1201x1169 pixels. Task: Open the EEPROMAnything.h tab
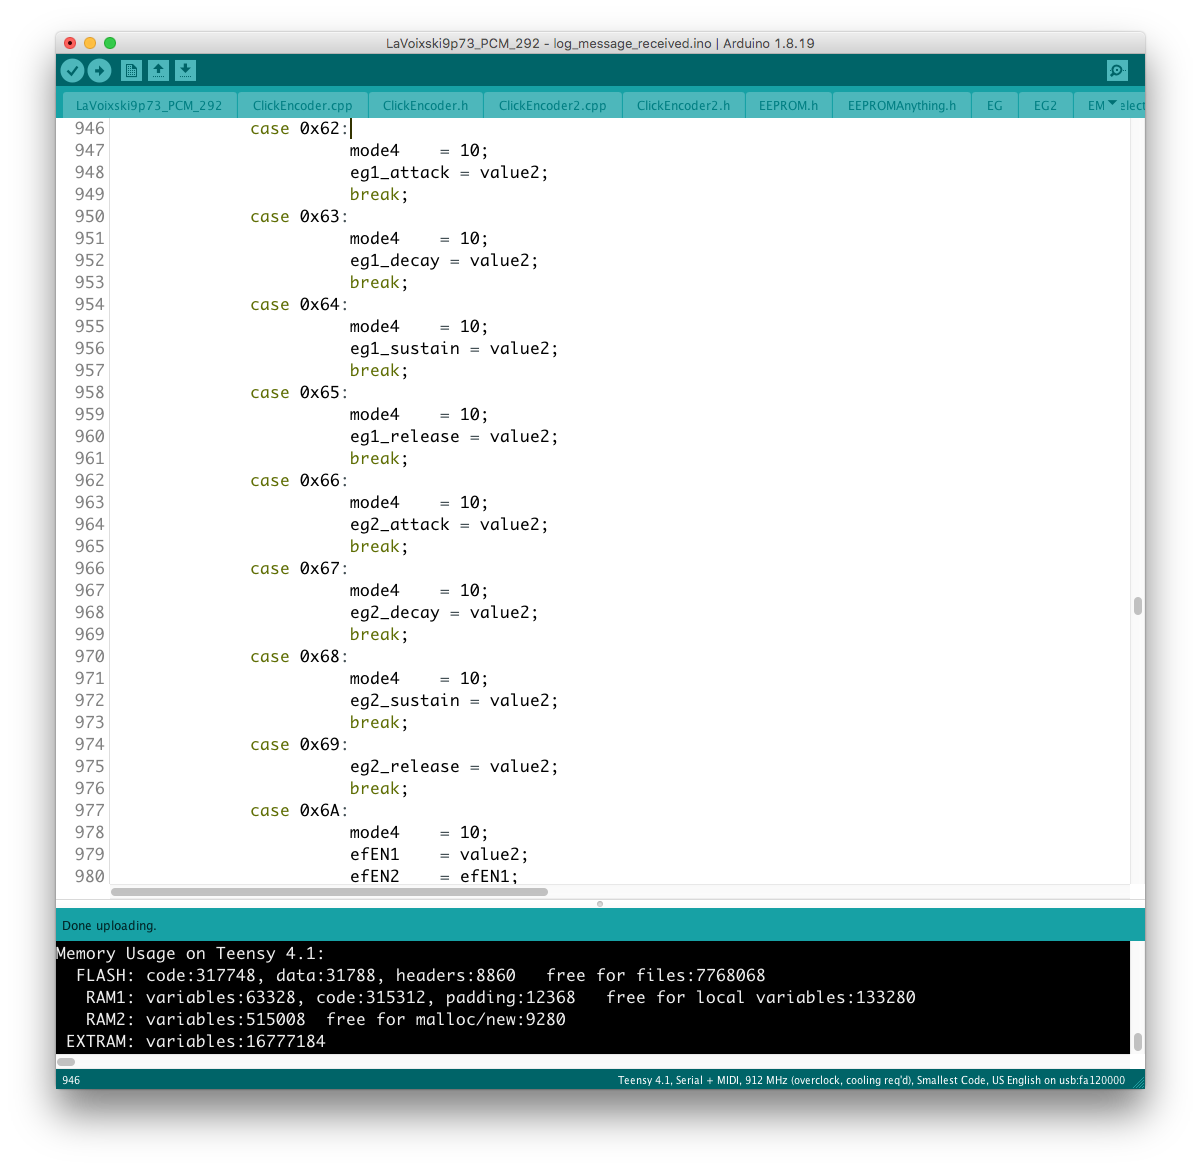pos(901,105)
